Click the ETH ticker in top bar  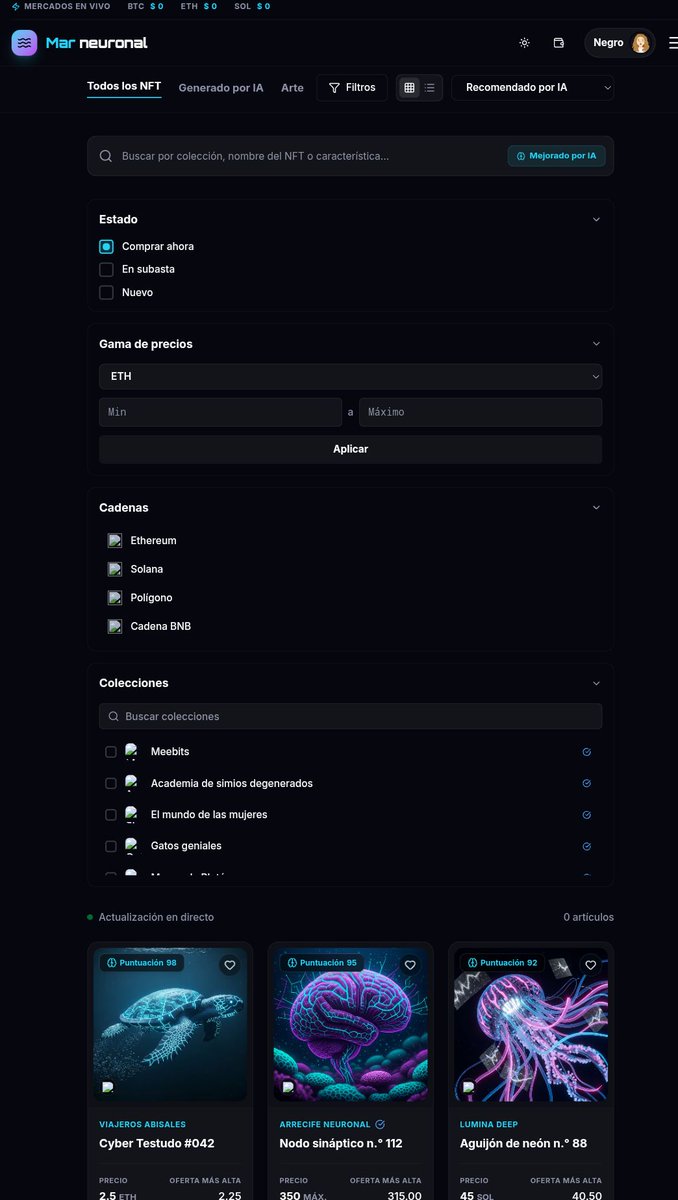pyautogui.click(x=198, y=6)
